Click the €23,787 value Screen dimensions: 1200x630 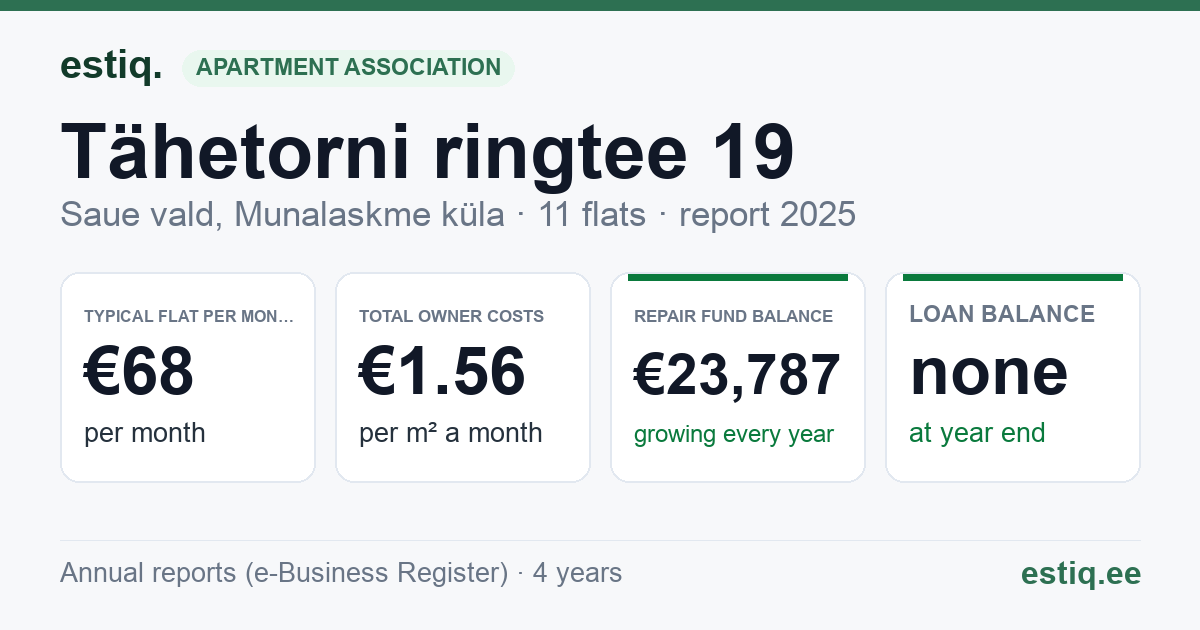[x=737, y=376]
